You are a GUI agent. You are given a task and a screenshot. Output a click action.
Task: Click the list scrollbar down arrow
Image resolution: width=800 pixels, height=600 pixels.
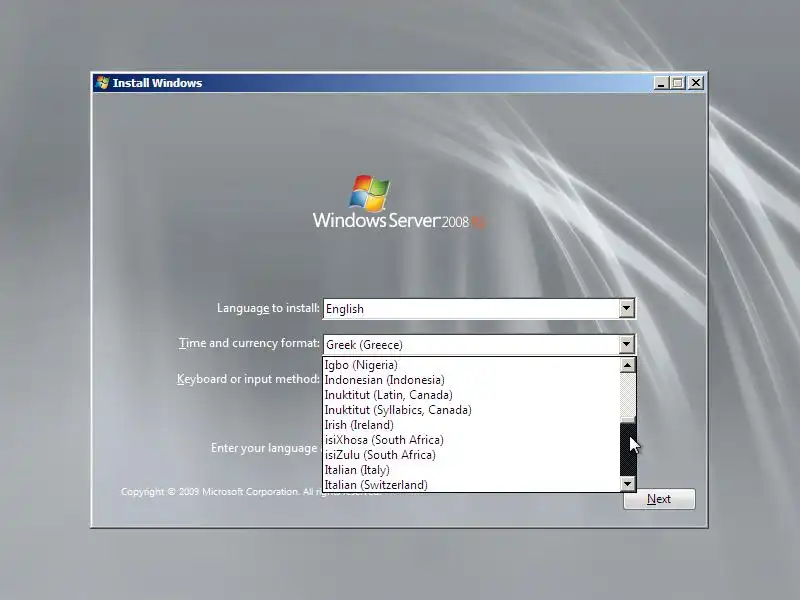coord(628,484)
